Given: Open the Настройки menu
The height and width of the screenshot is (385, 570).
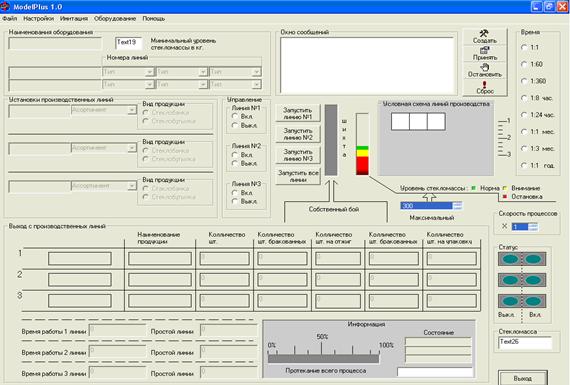Looking at the screenshot, I should [38, 19].
